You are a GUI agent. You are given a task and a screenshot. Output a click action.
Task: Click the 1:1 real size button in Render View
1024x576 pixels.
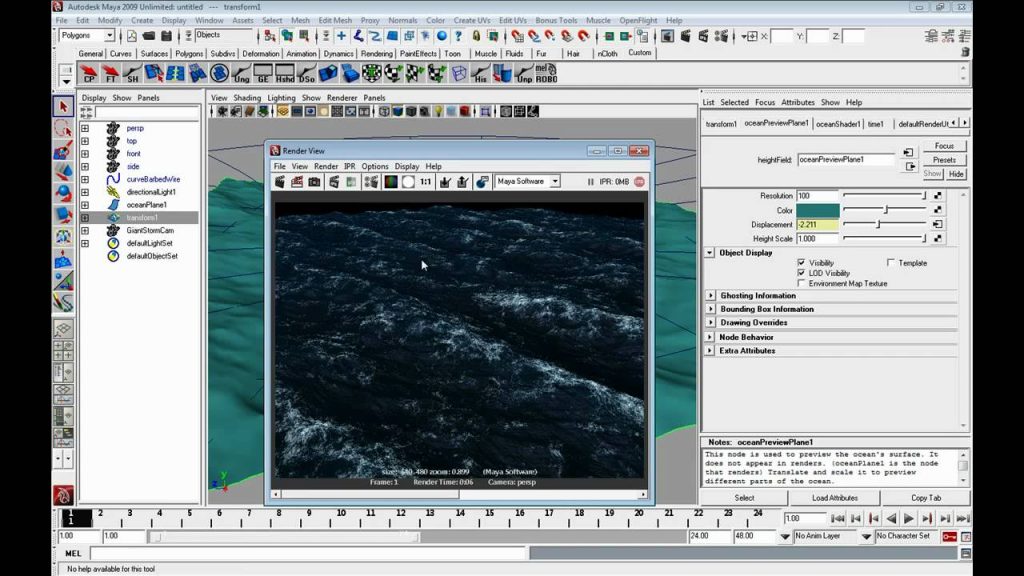(x=425, y=182)
